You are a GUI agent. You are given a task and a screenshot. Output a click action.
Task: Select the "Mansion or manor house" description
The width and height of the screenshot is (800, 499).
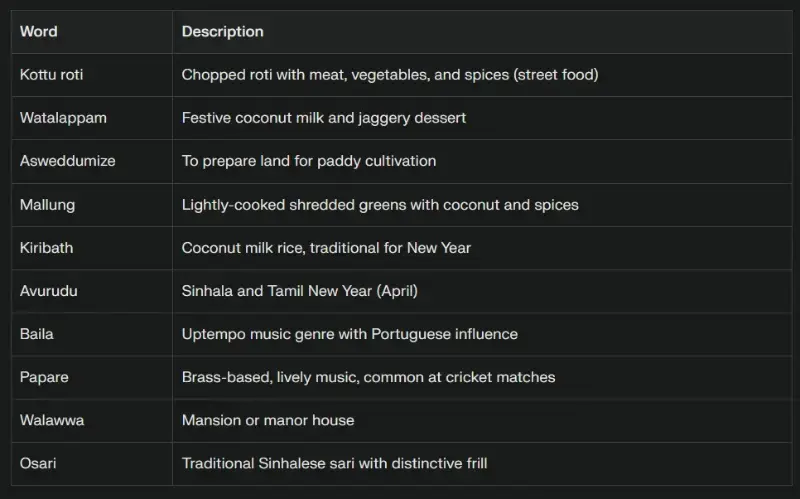(268, 420)
